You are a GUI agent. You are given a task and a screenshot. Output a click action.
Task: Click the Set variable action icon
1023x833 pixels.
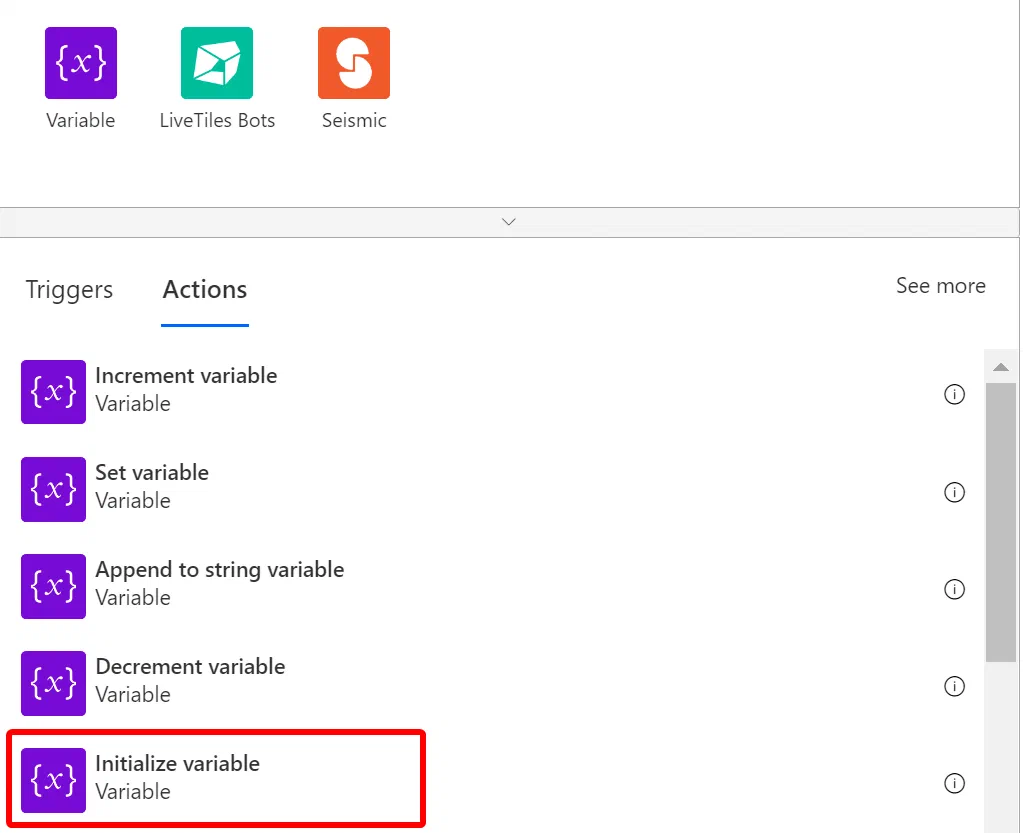click(53, 489)
